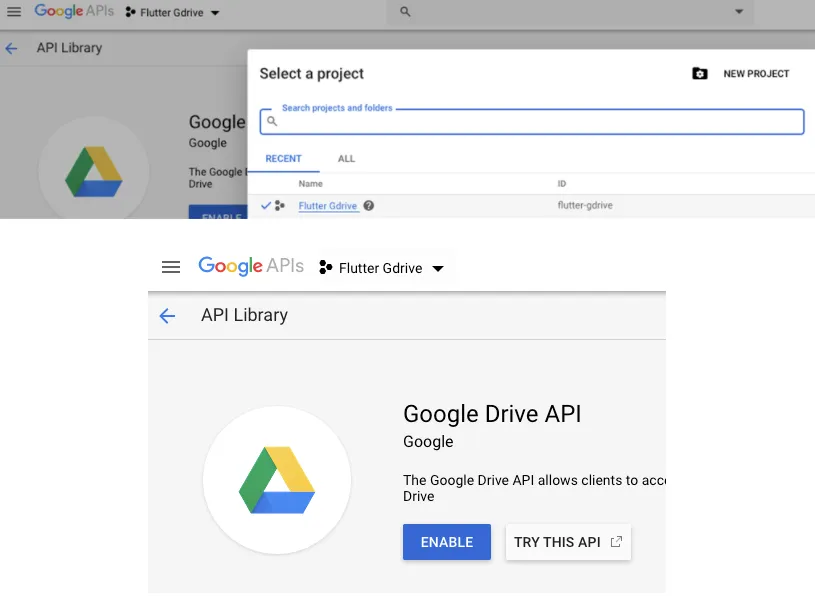Switch to the ALL tab
The width and height of the screenshot is (815, 610).
tap(346, 158)
